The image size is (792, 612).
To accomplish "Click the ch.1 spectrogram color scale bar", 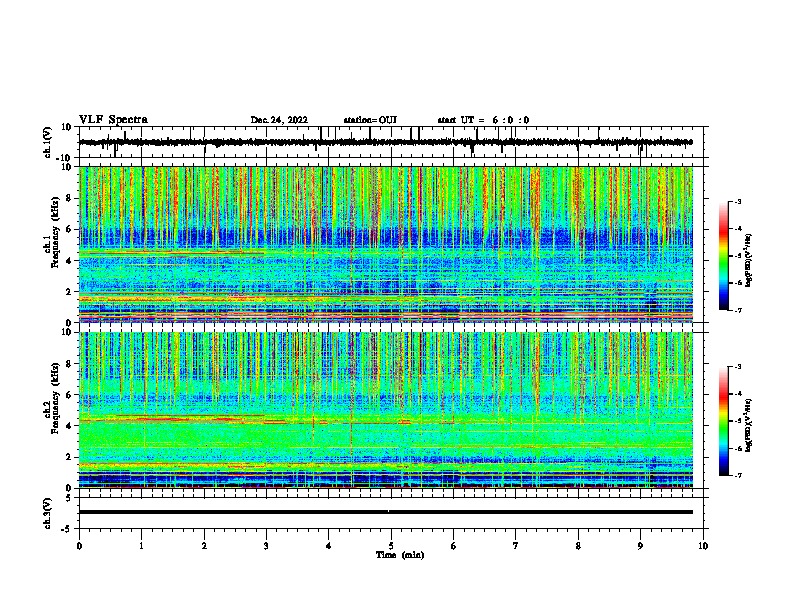I will pyautogui.click(x=723, y=256).
